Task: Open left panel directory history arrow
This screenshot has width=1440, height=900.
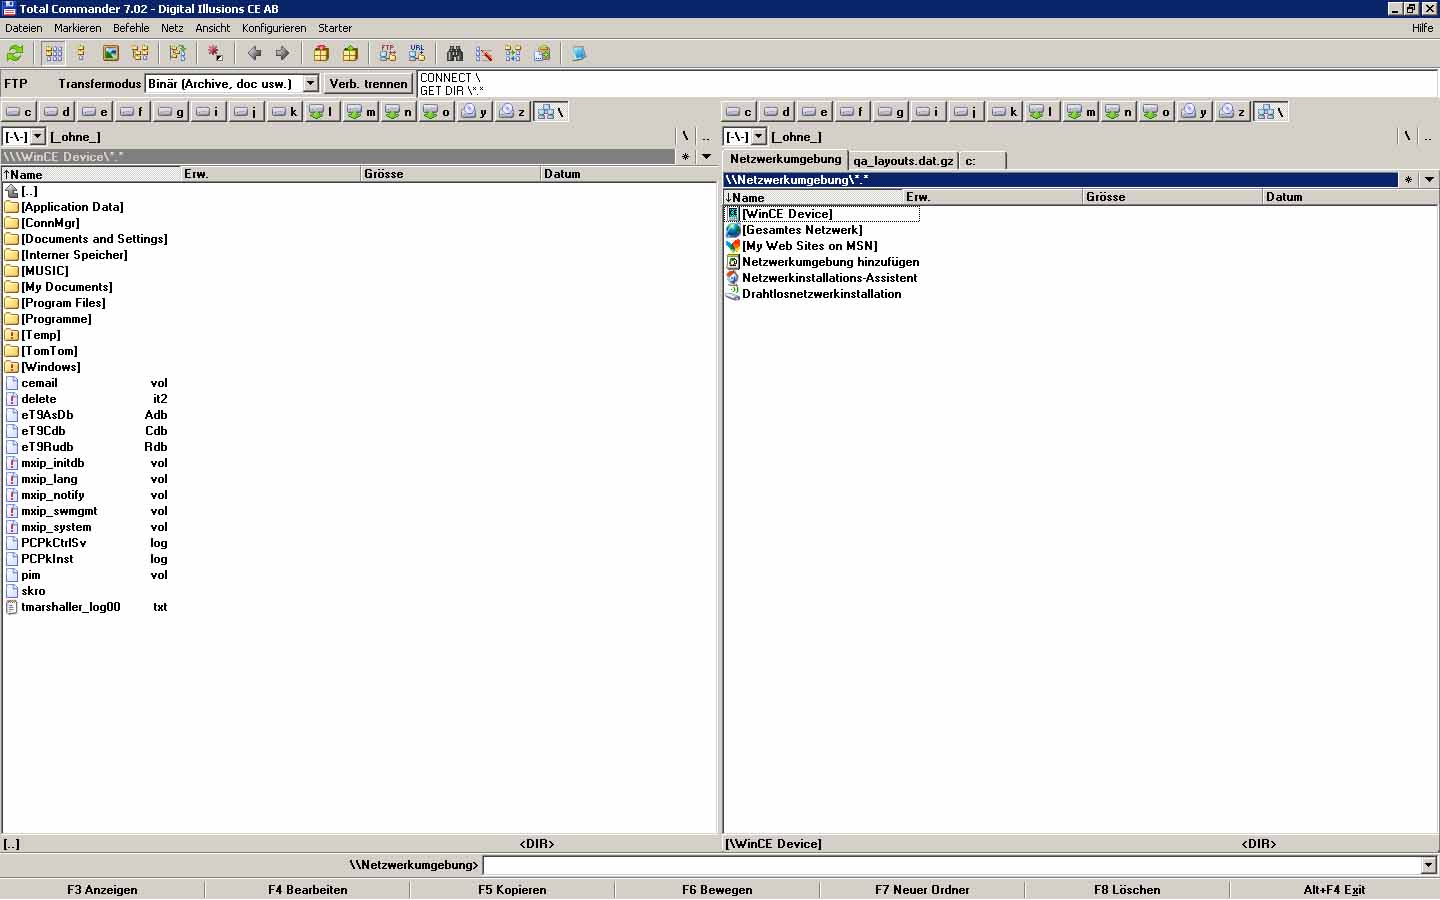Action: (706, 157)
